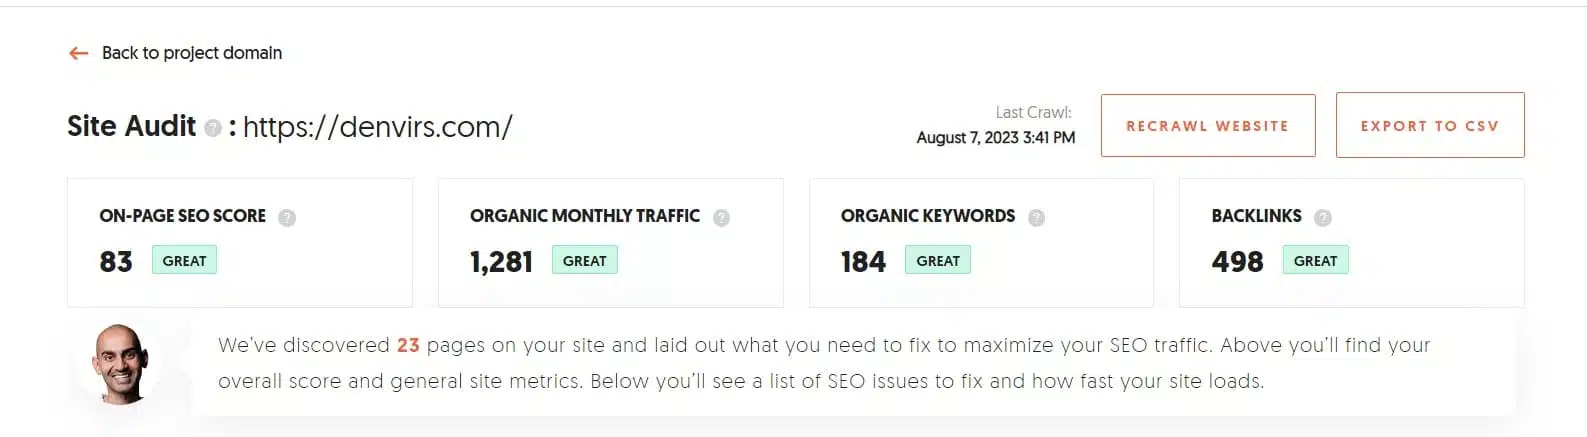Click the On-Page SEO Score help icon
Image resolution: width=1587 pixels, height=437 pixels.
click(x=287, y=217)
